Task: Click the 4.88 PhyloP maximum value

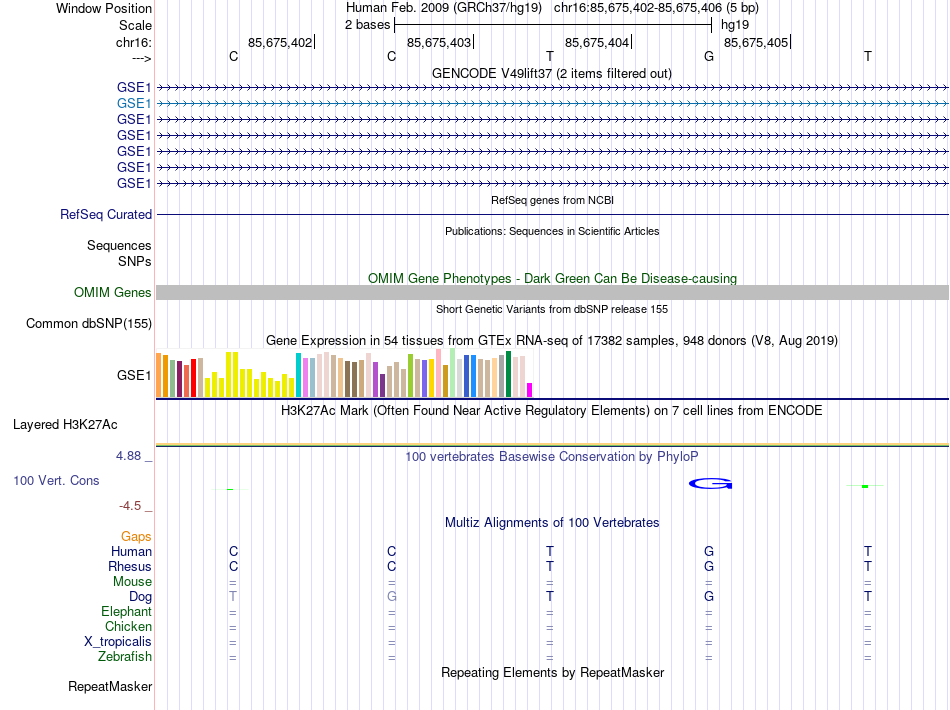Action: (x=128, y=456)
